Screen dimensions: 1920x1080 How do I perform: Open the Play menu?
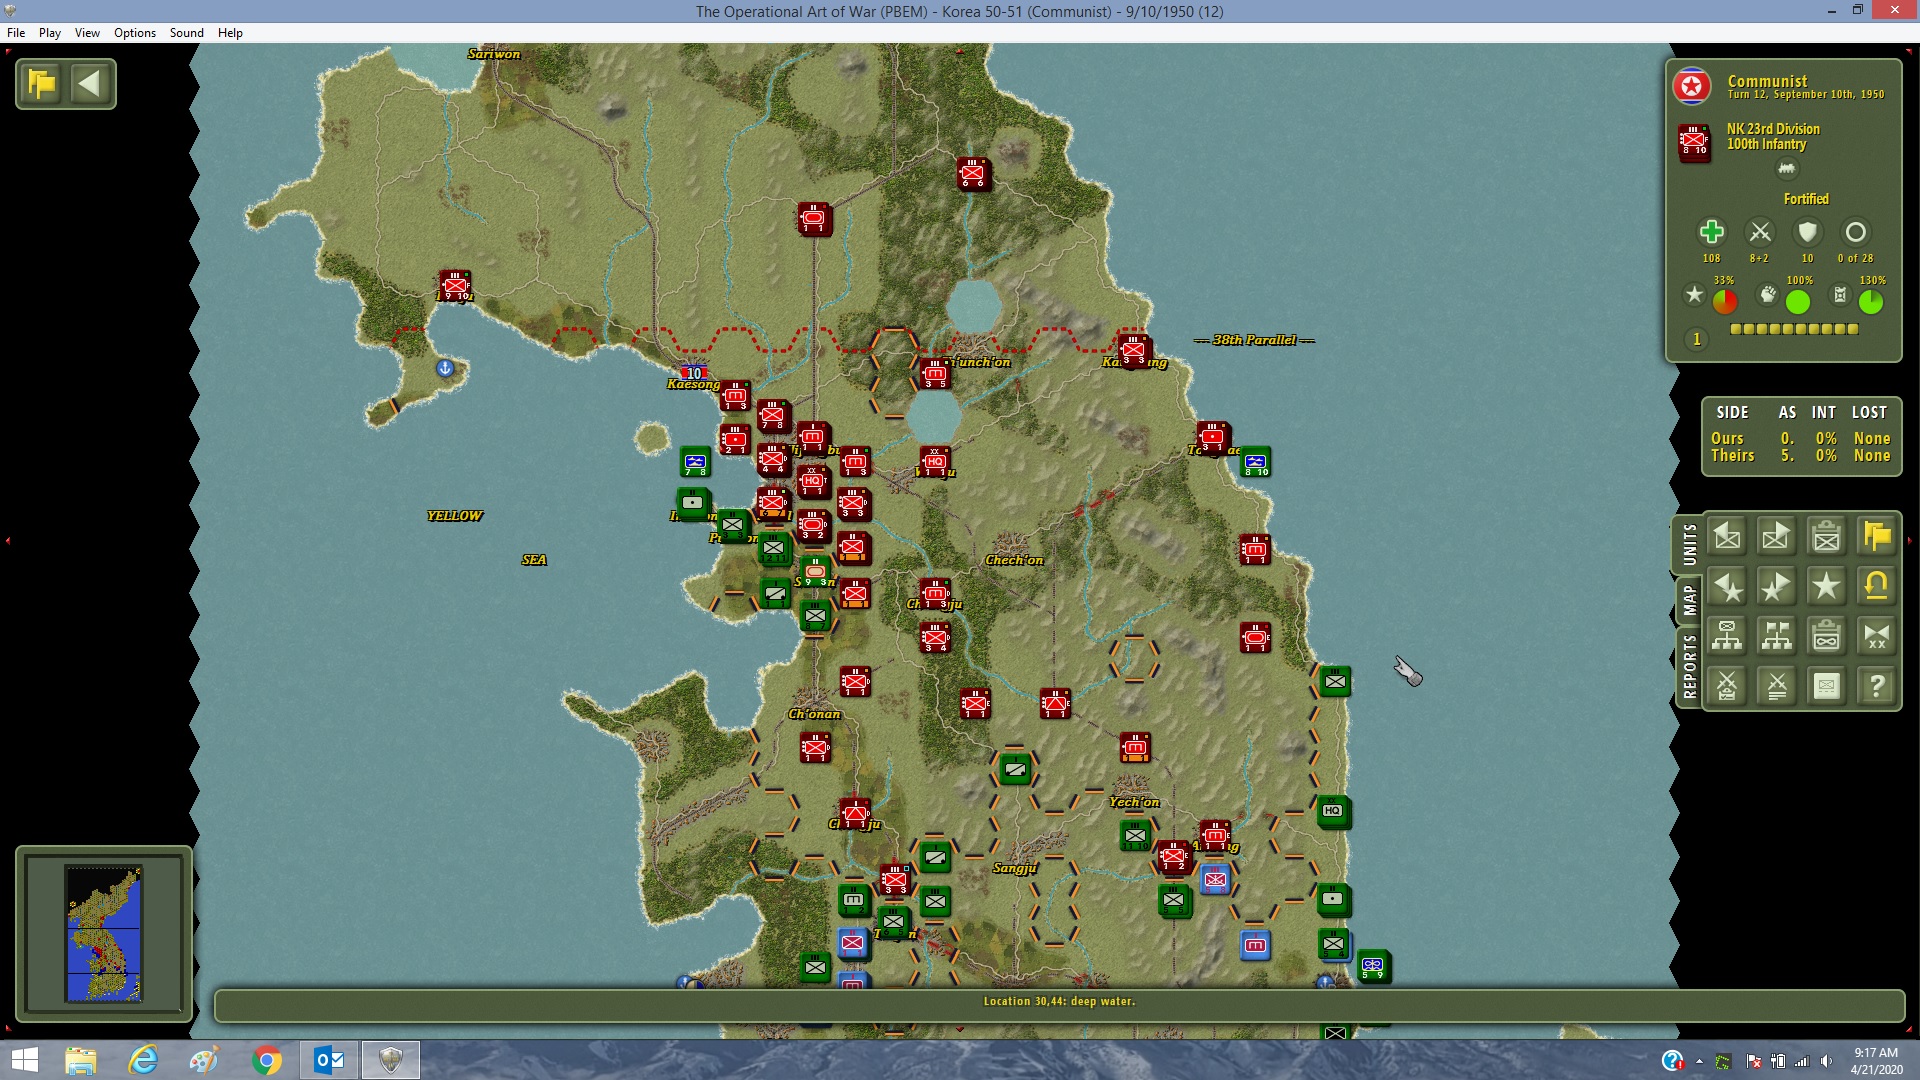point(50,33)
